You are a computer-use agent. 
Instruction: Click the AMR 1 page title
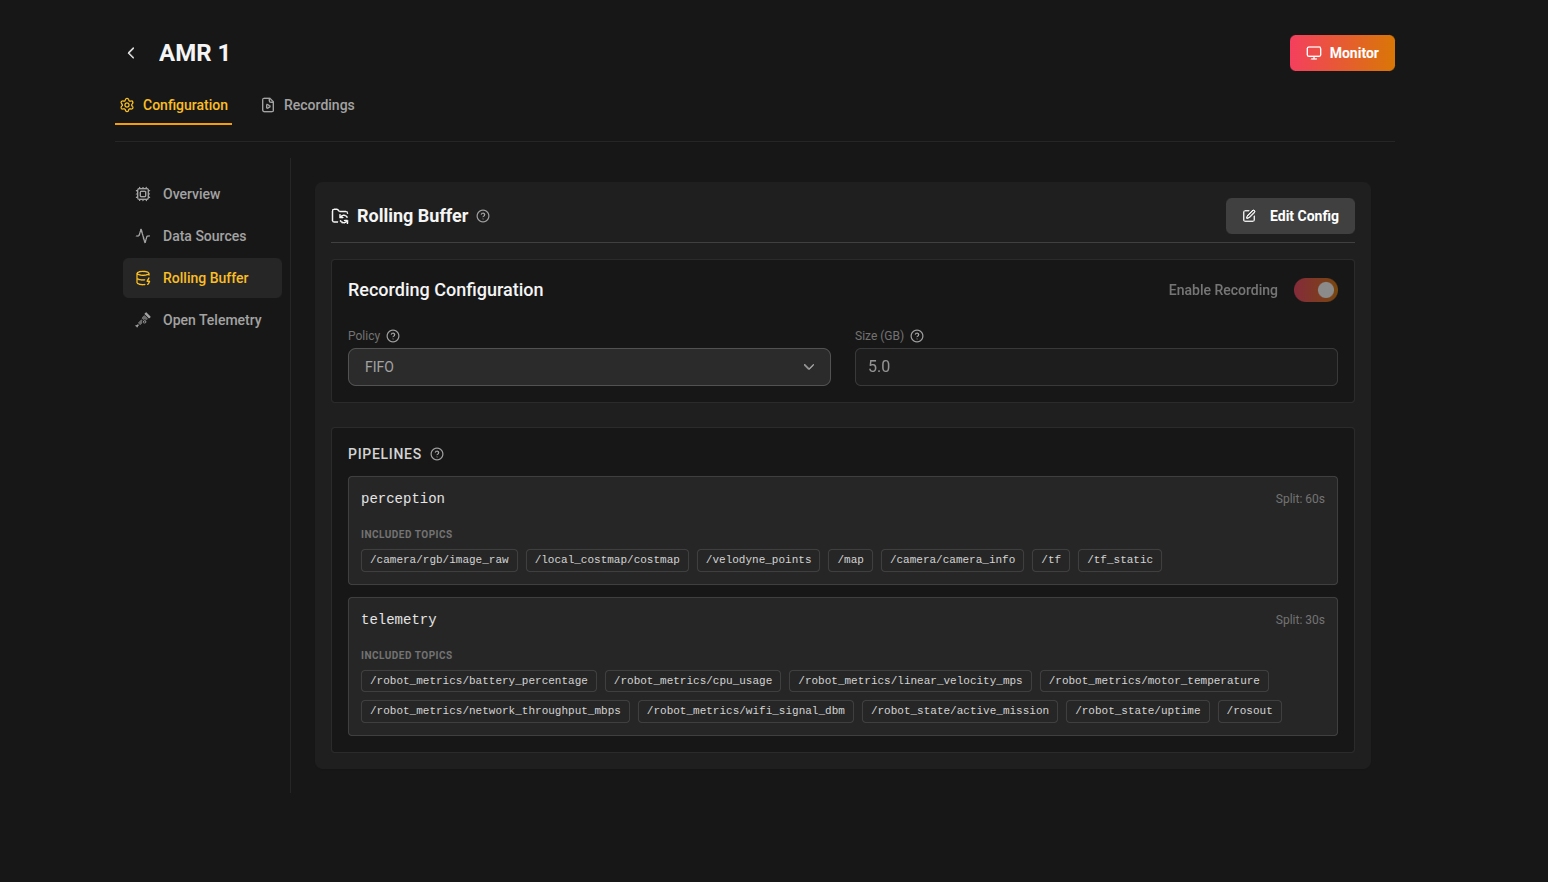coord(194,53)
